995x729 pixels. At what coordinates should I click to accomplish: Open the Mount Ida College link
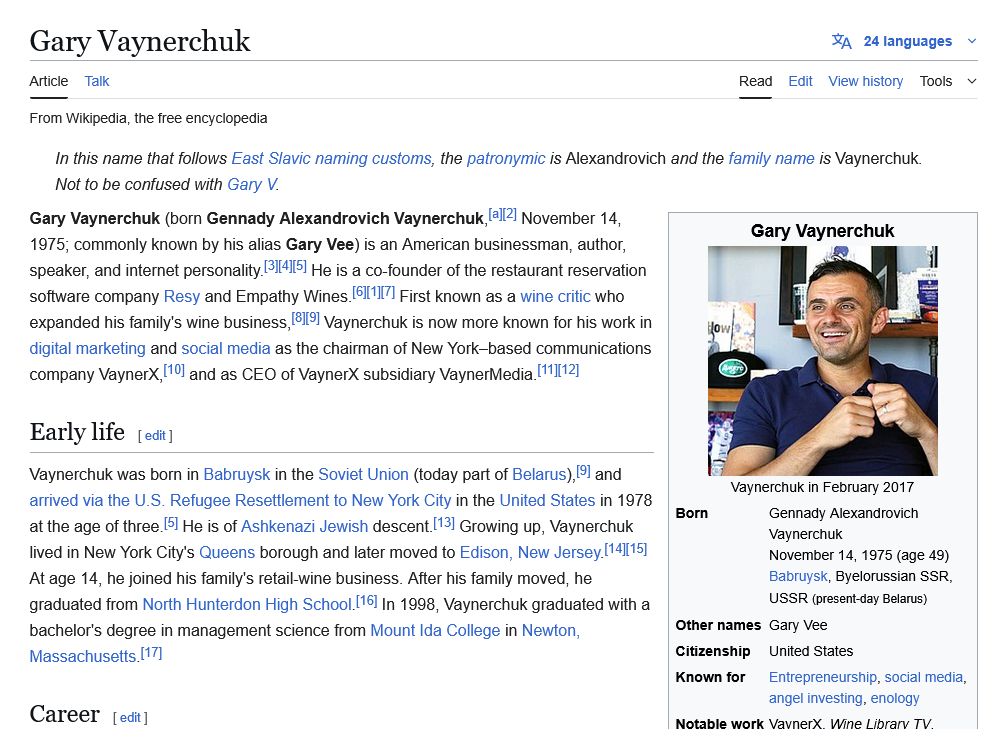435,631
